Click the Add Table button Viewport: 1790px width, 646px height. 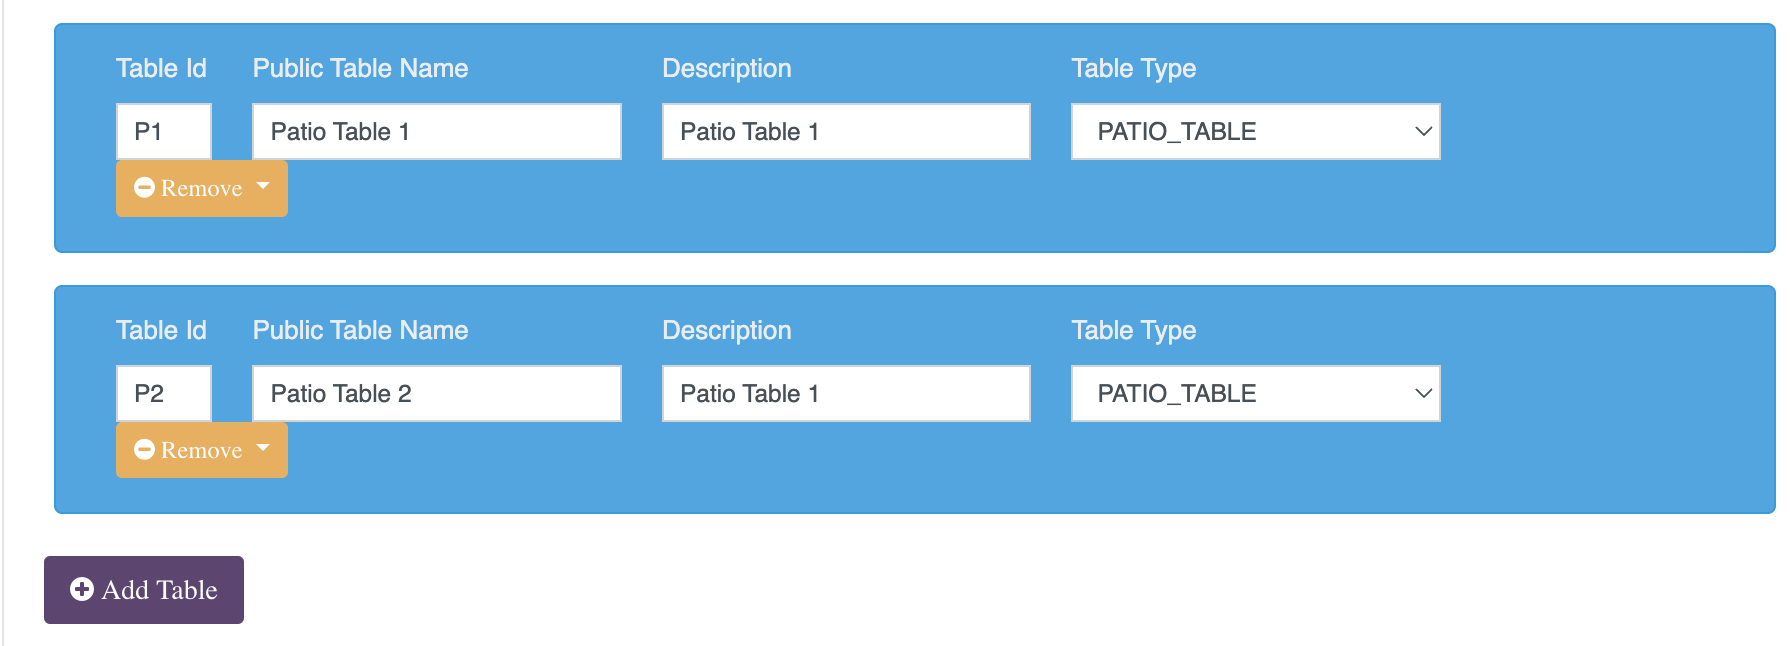tap(144, 590)
